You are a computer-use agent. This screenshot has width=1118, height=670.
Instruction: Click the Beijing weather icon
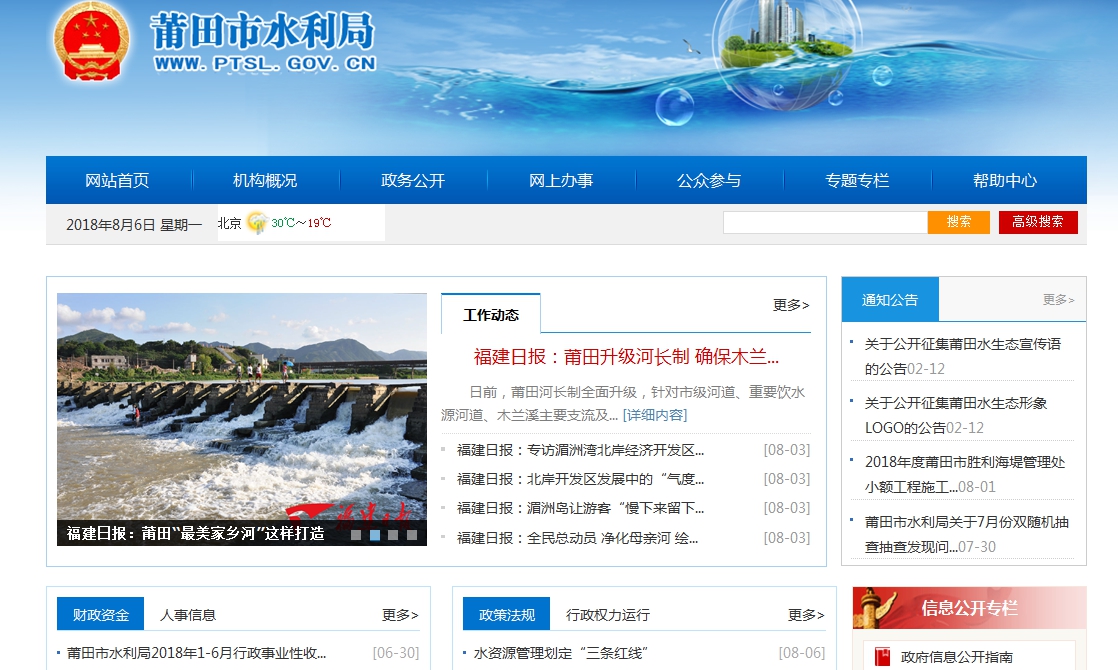[257, 223]
